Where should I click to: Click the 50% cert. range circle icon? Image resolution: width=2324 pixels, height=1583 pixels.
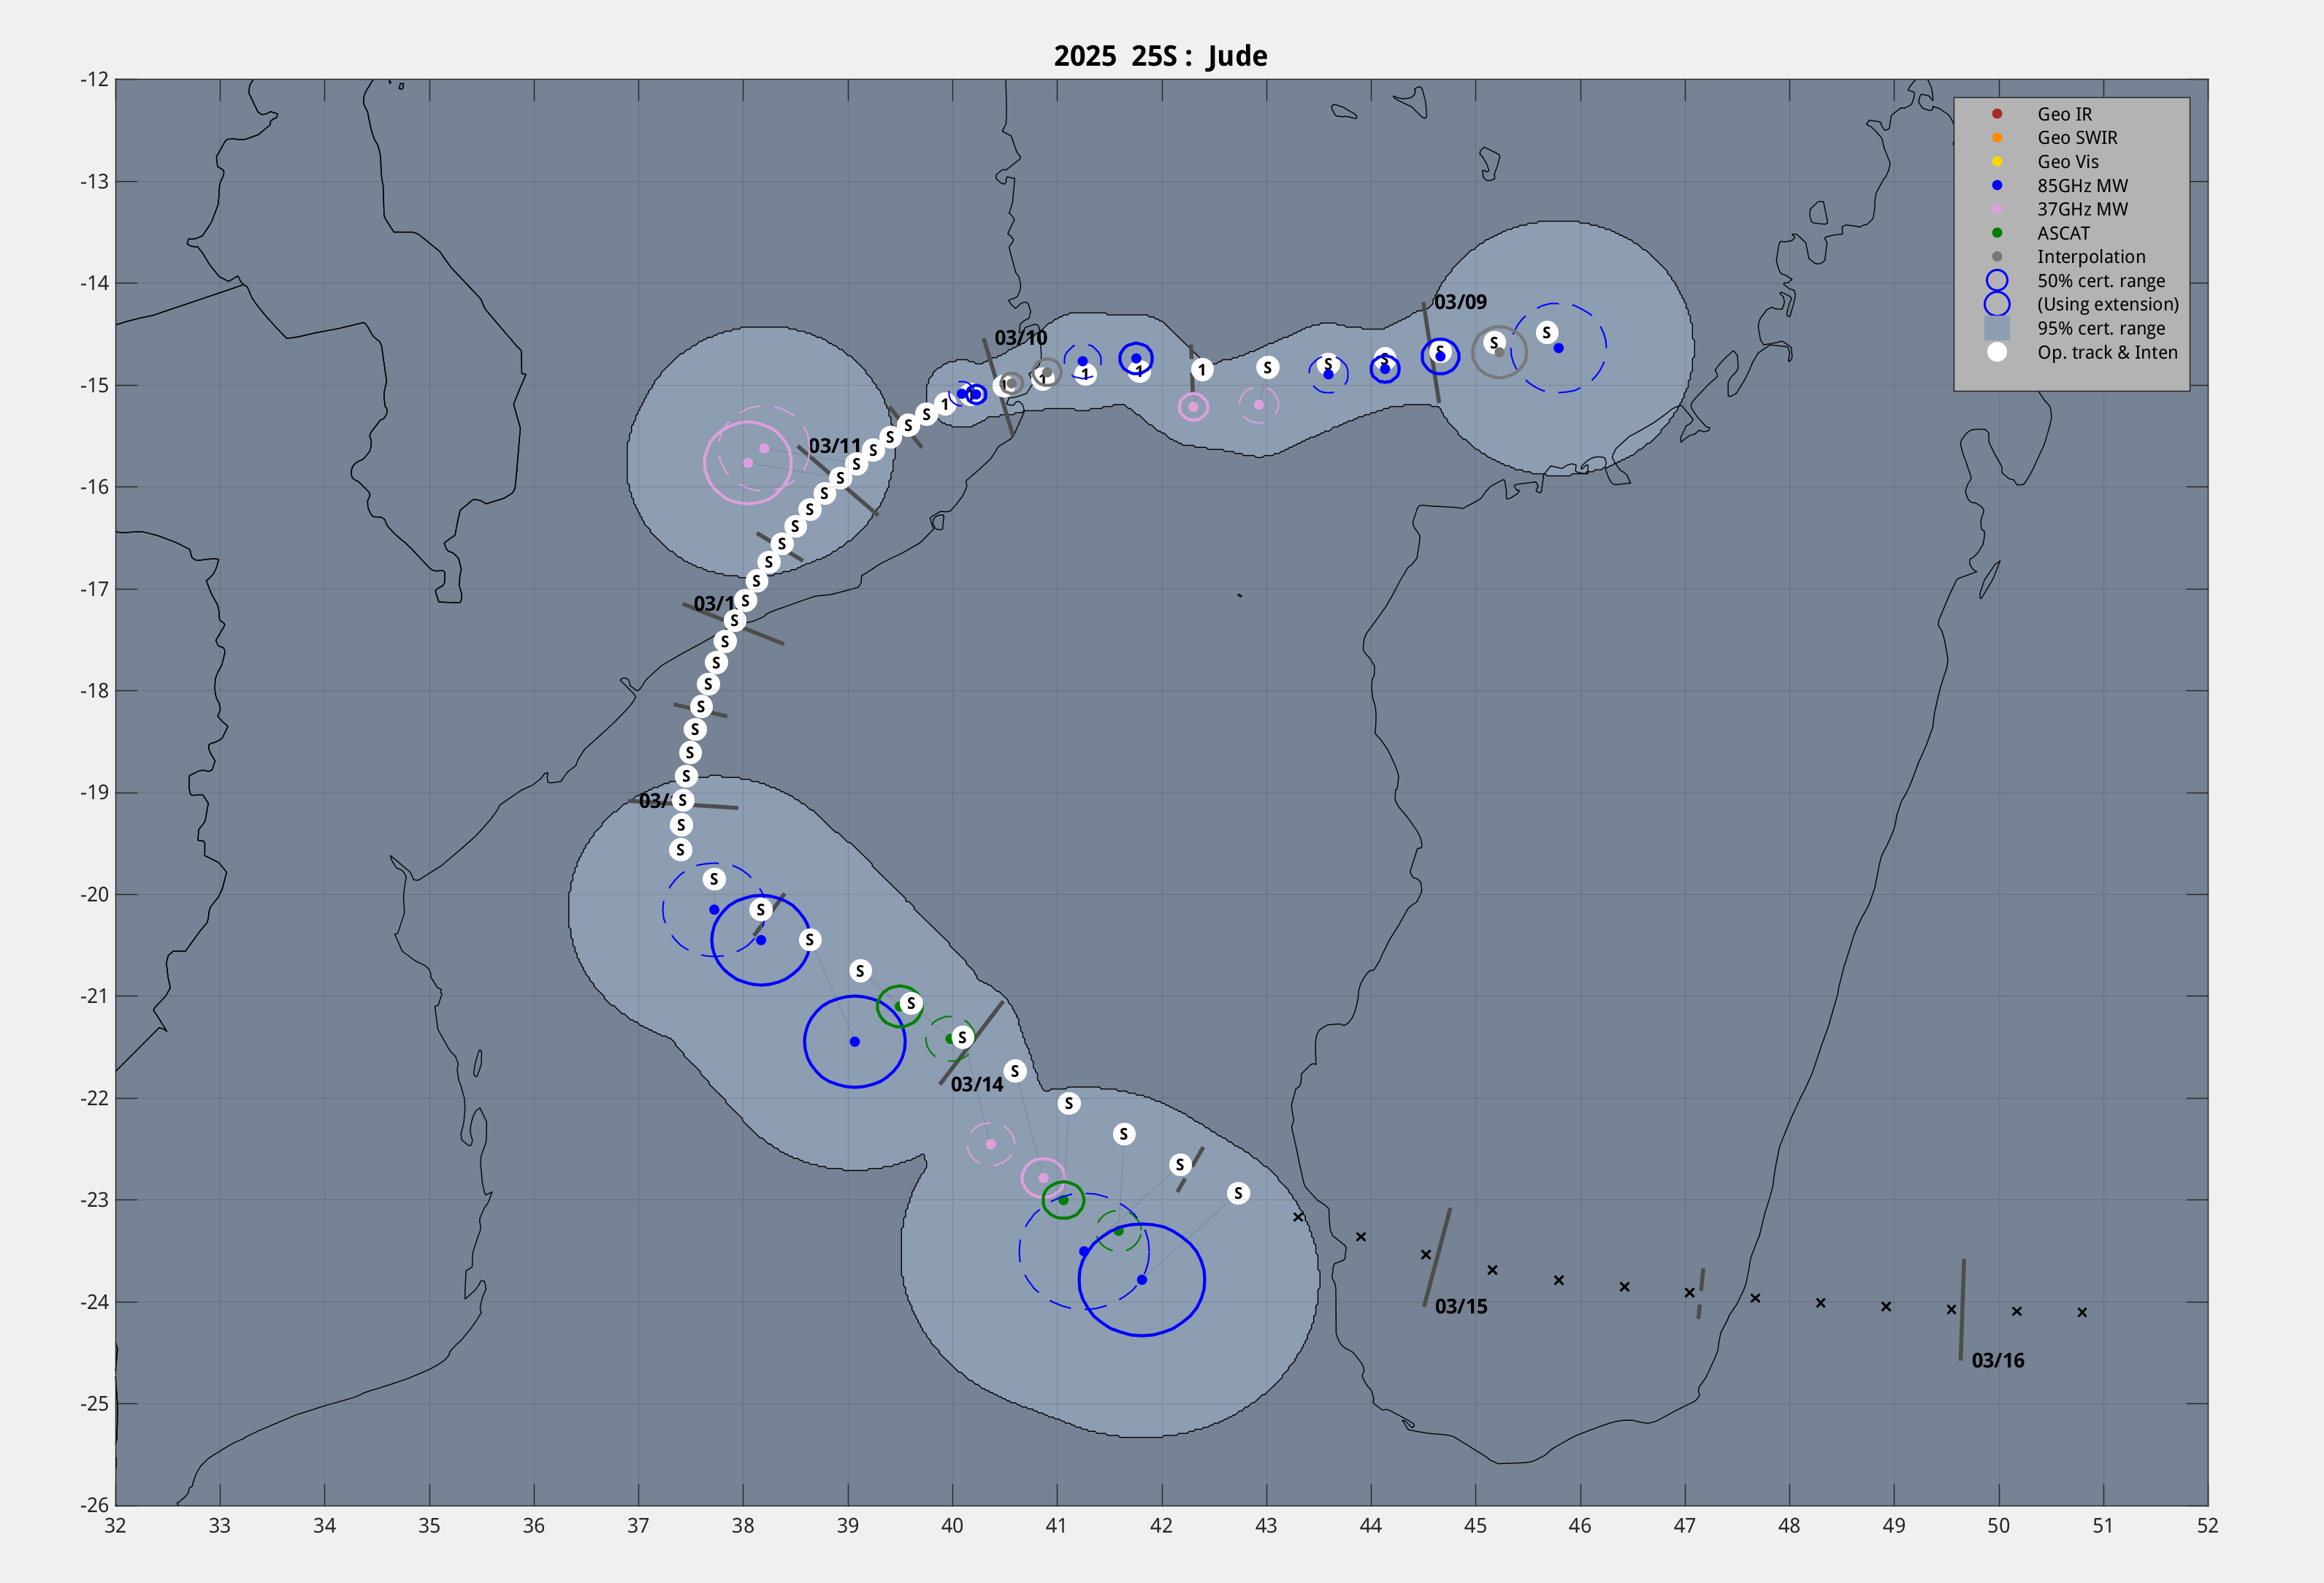pyautogui.click(x=1996, y=281)
